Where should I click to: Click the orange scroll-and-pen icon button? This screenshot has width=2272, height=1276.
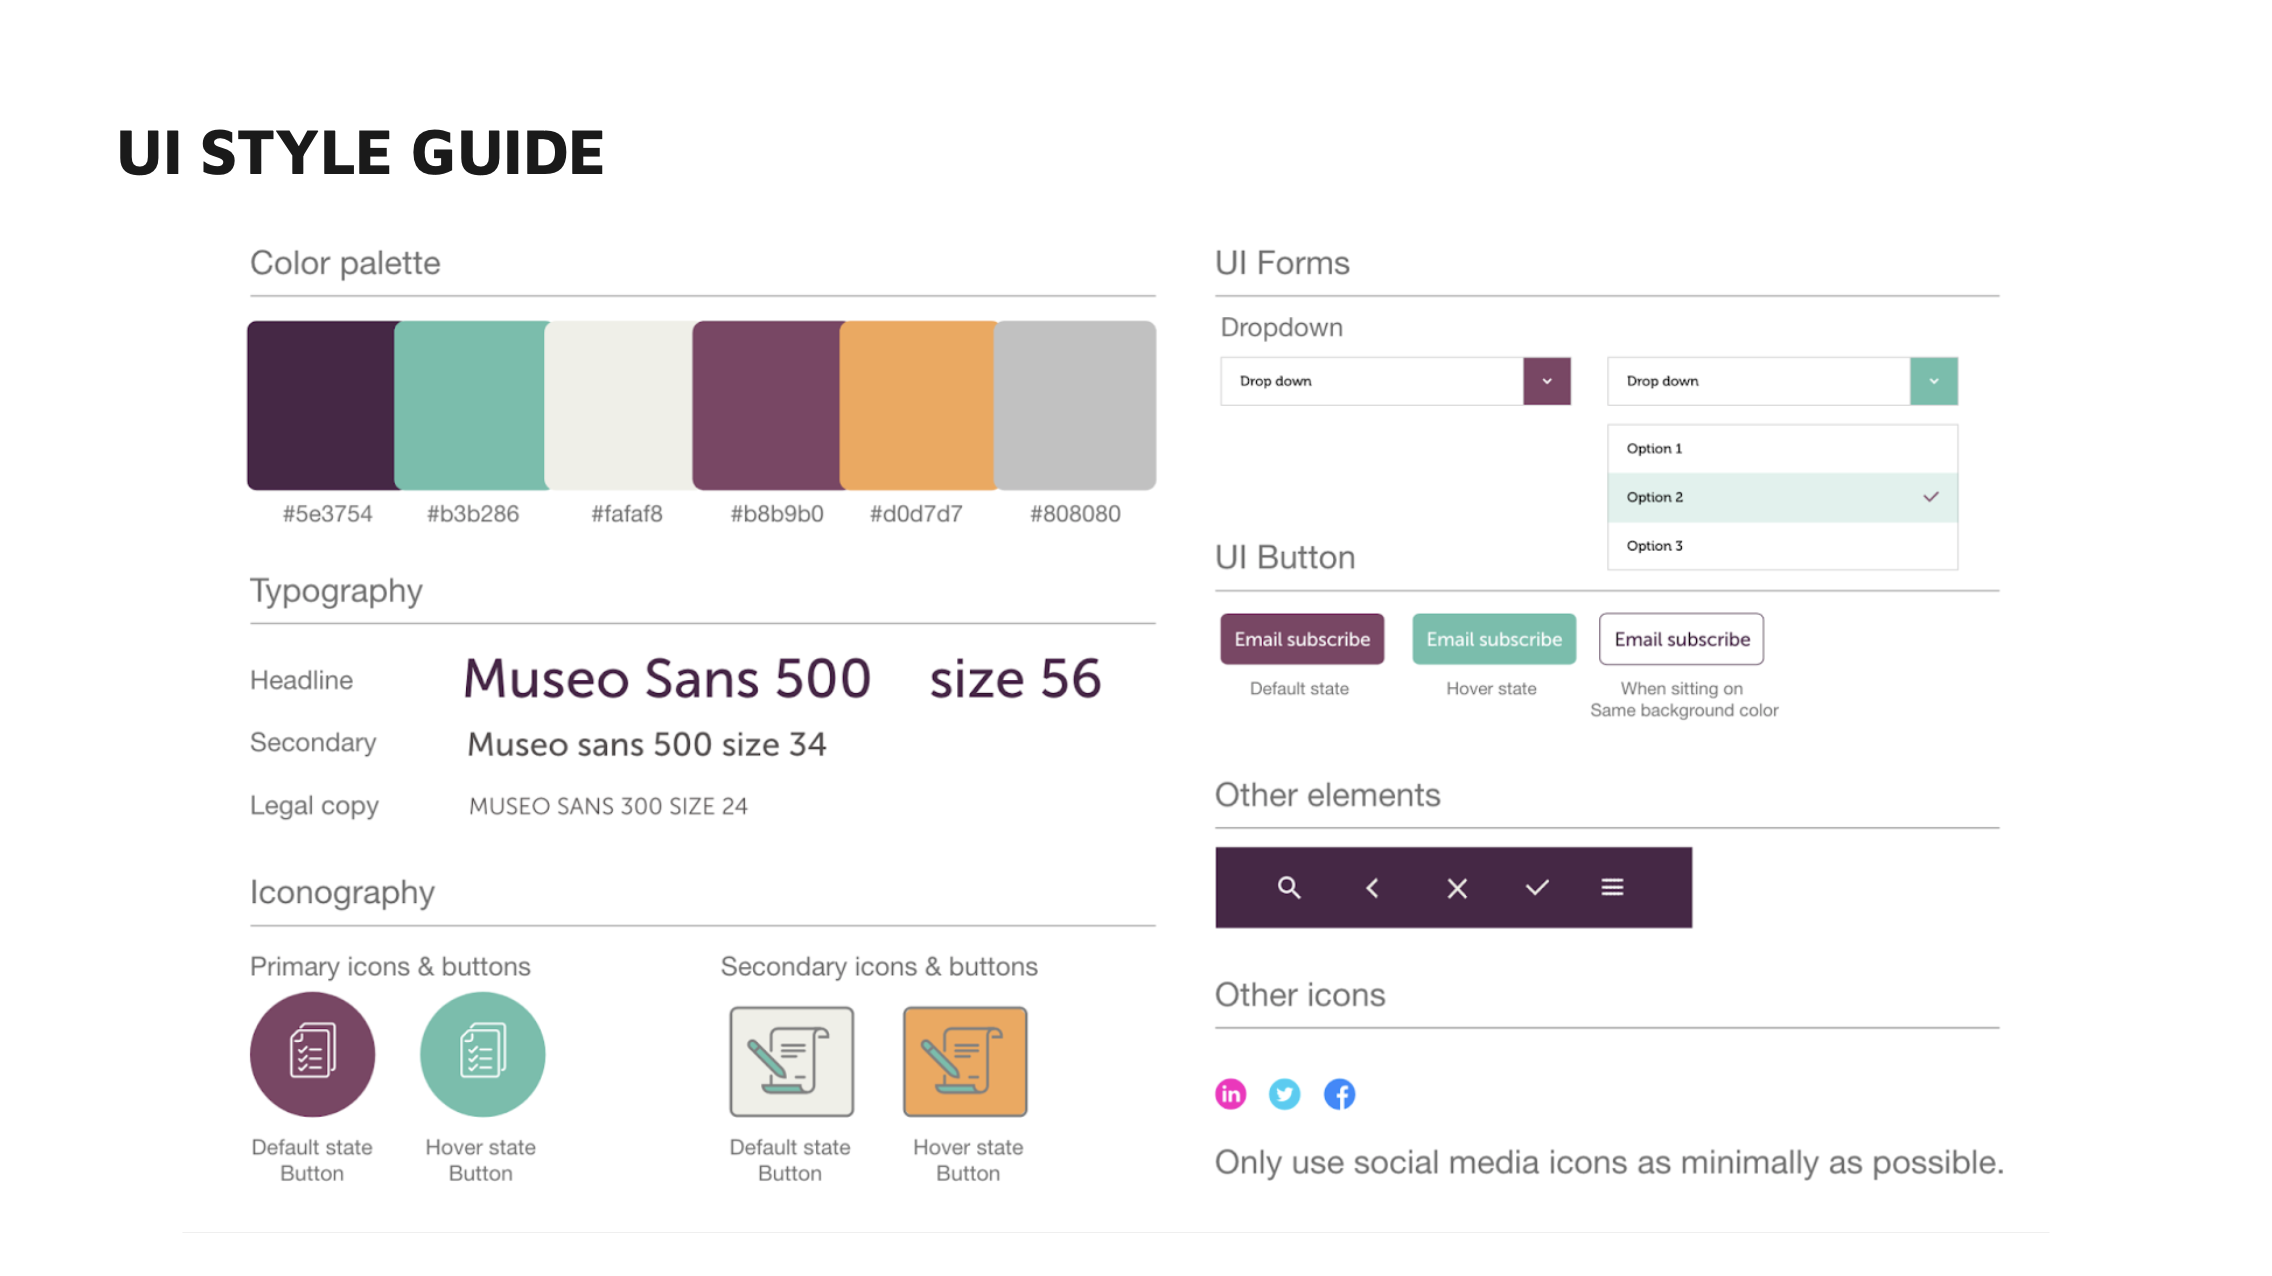[x=965, y=1061]
